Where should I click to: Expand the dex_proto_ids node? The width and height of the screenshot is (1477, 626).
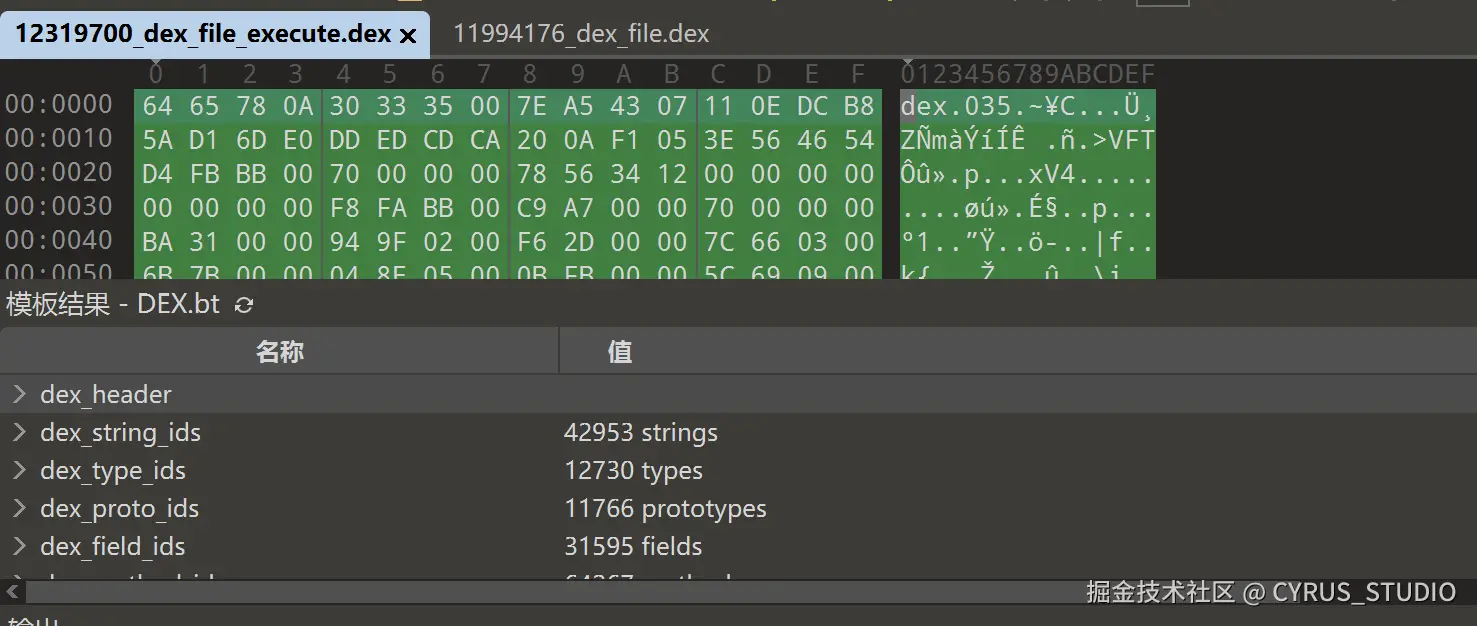pyautogui.click(x=18, y=508)
